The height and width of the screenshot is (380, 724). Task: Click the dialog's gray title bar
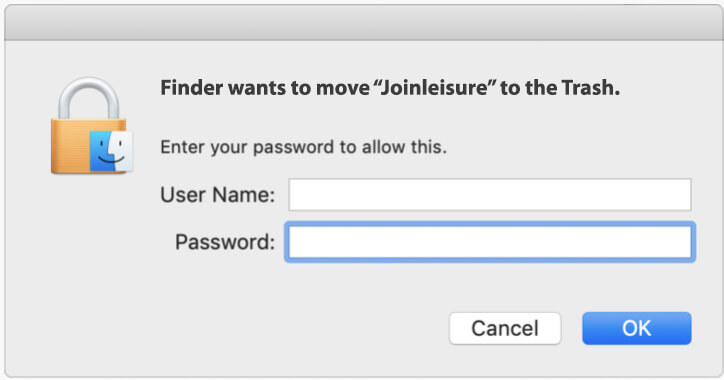362,23
